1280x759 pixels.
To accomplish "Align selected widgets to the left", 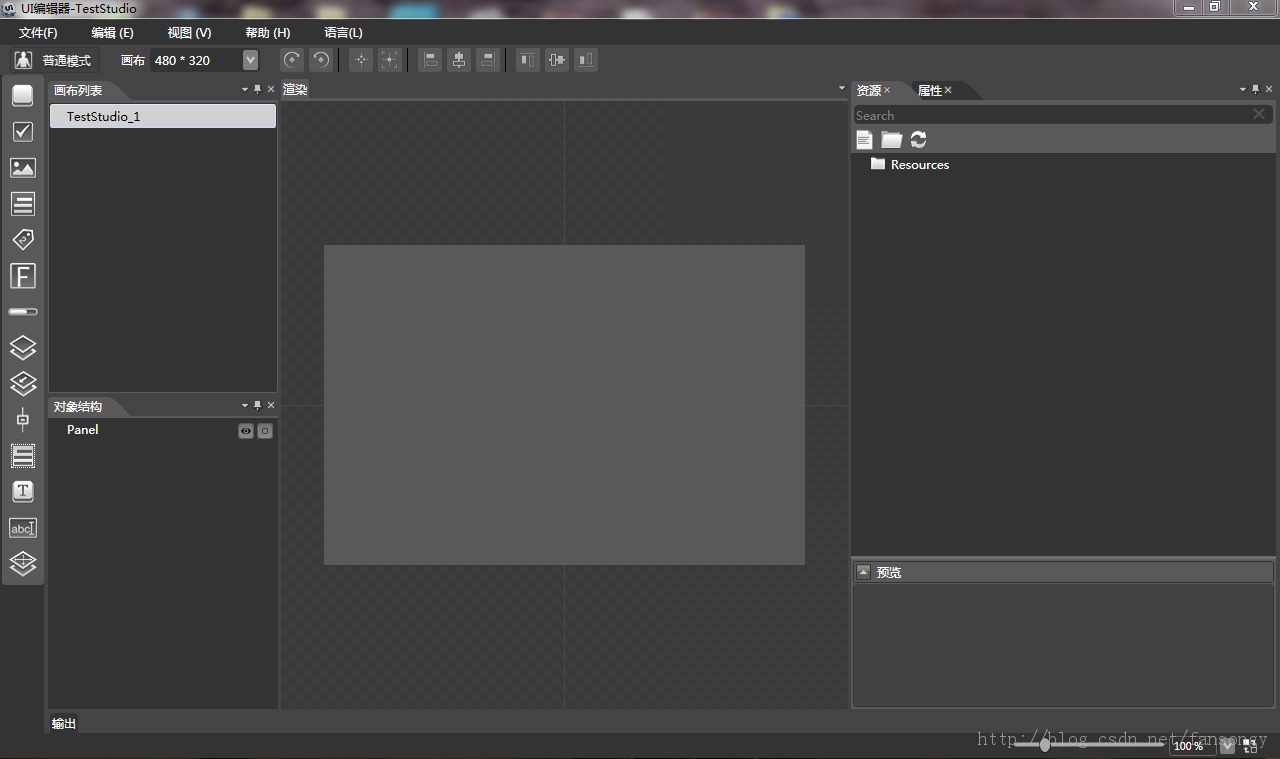I will tap(430, 60).
